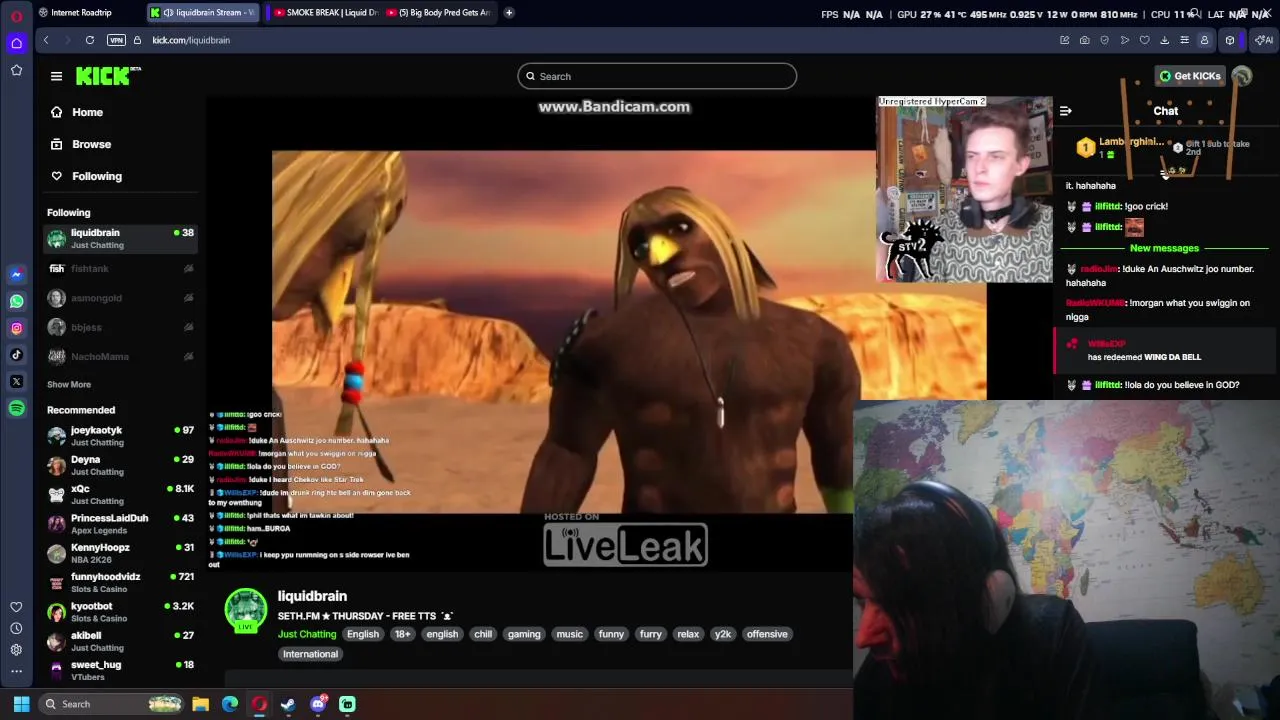Open sidebar settings gear icon
Screen dimensions: 1280x720
point(16,650)
